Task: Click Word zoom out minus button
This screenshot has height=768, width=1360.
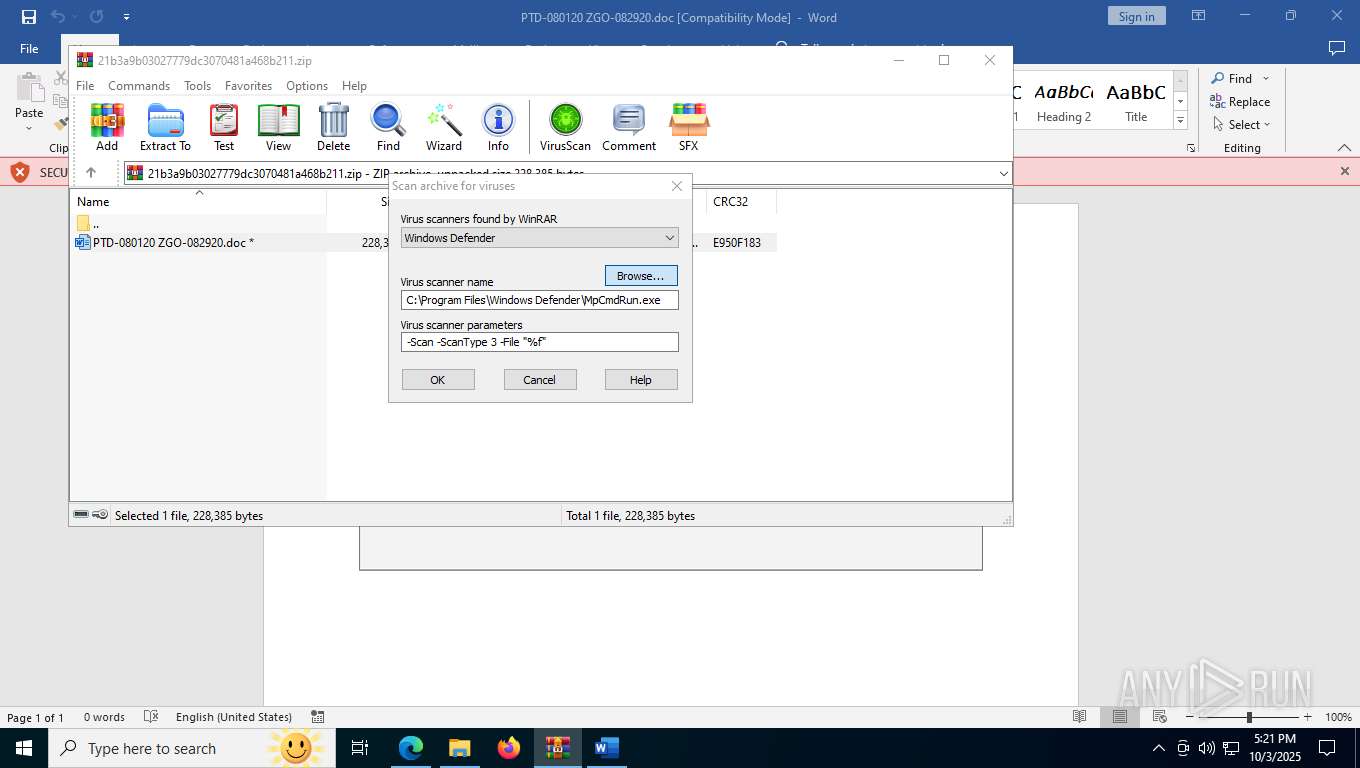Action: coord(1191,717)
